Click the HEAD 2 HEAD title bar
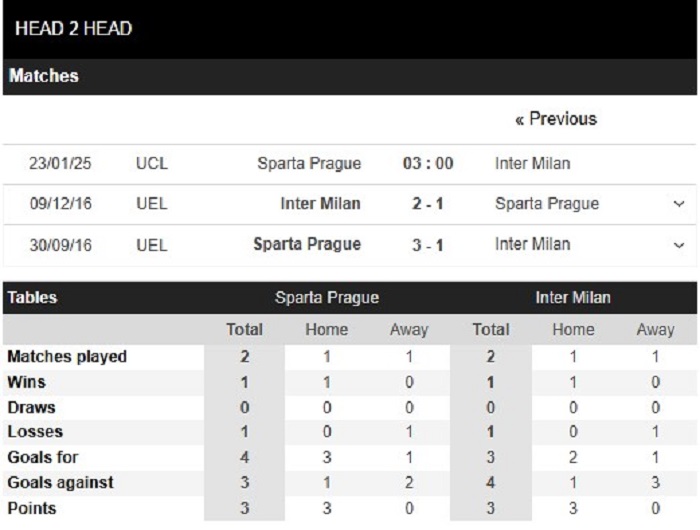Image resolution: width=700 pixels, height=530 pixels. (x=73, y=29)
